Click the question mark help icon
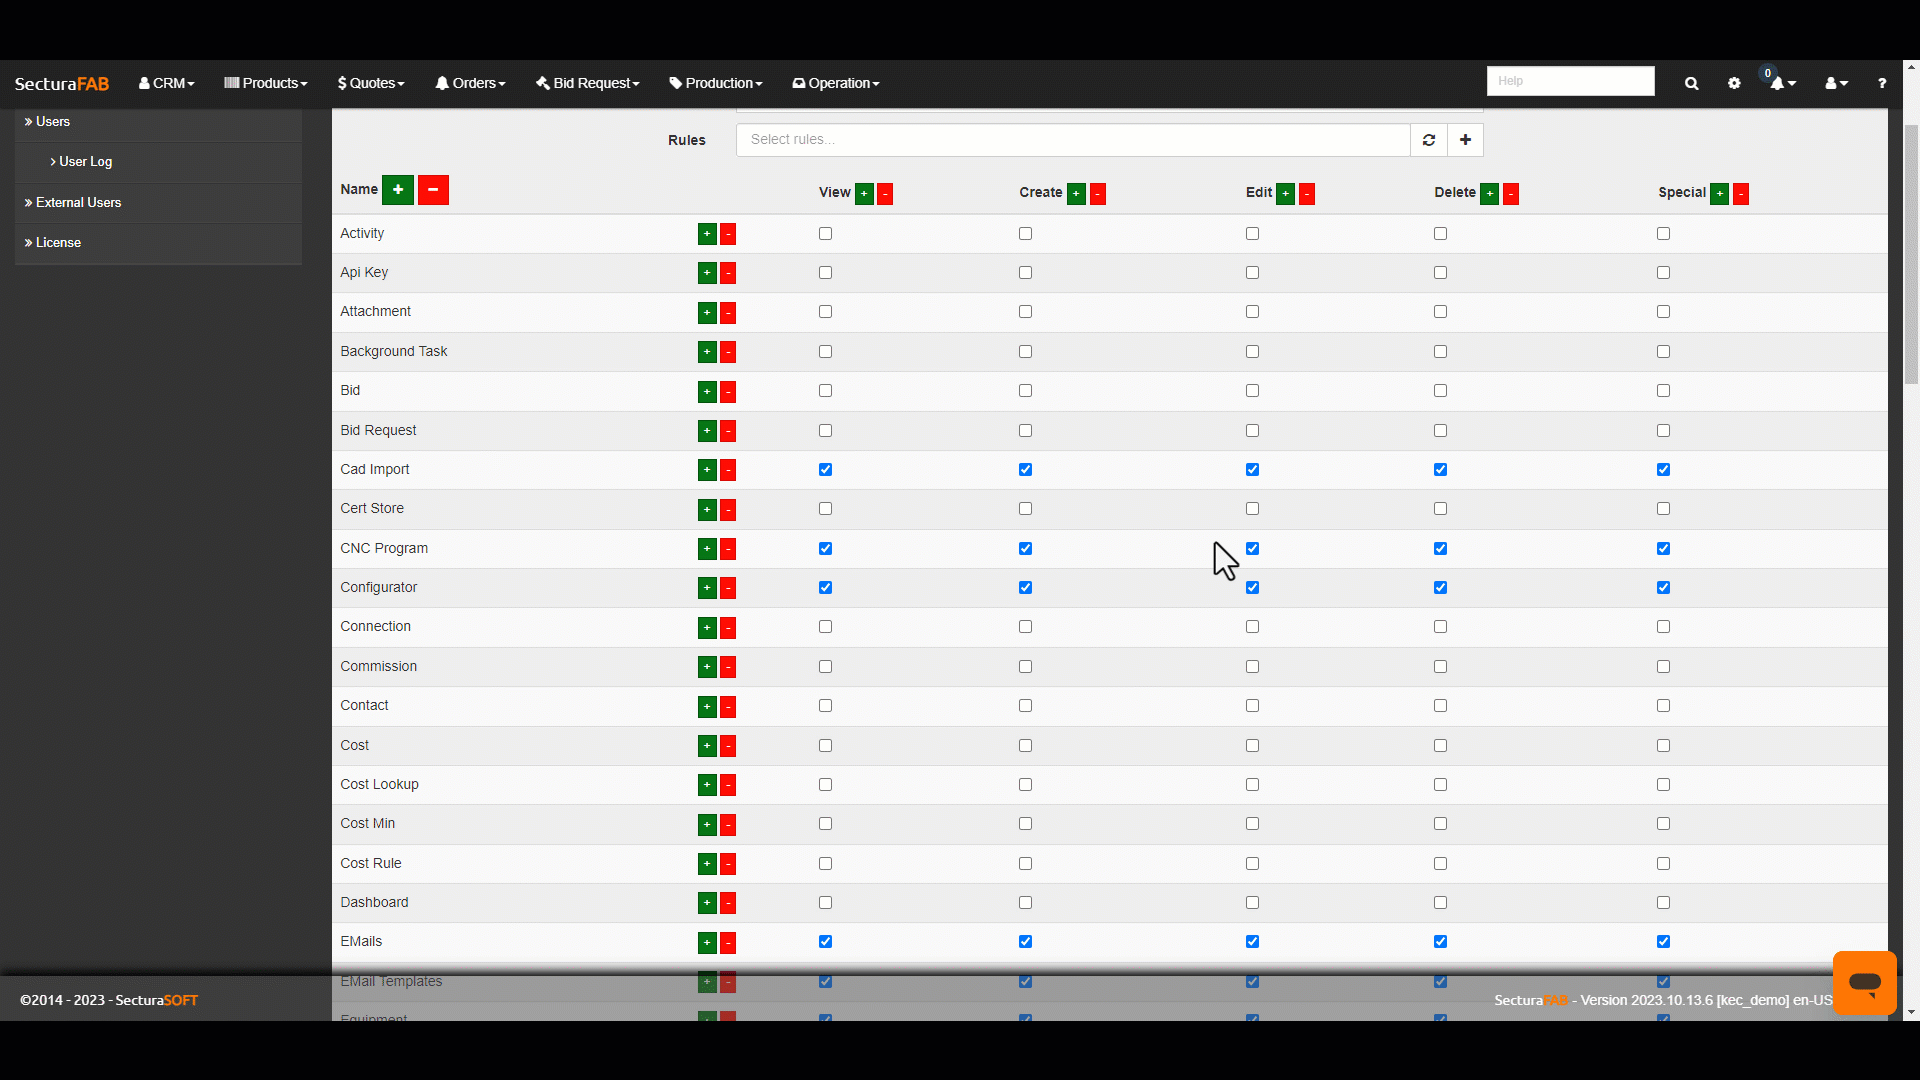The height and width of the screenshot is (1080, 1920). point(1882,84)
